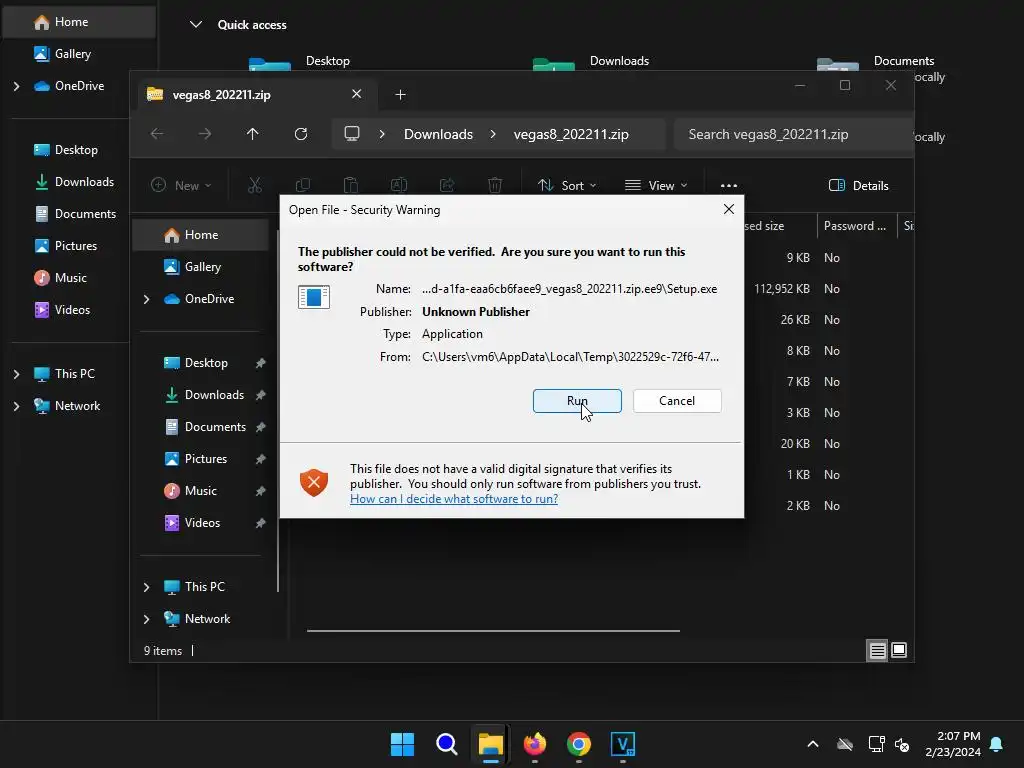Toggle the Details pane button
The image size is (1024, 768).
(x=858, y=185)
